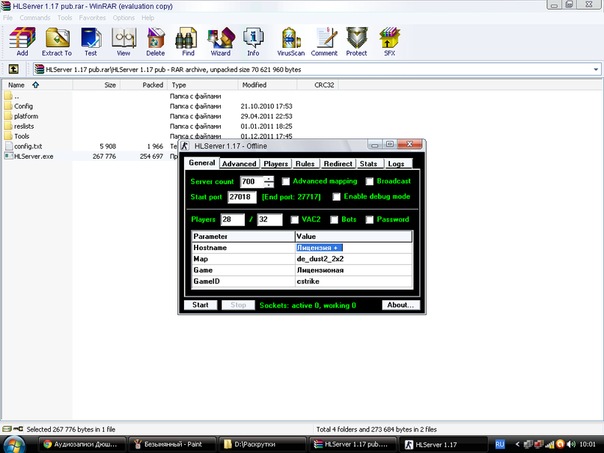
Task: Click the Find binoculars toolbar icon
Action: 187,38
